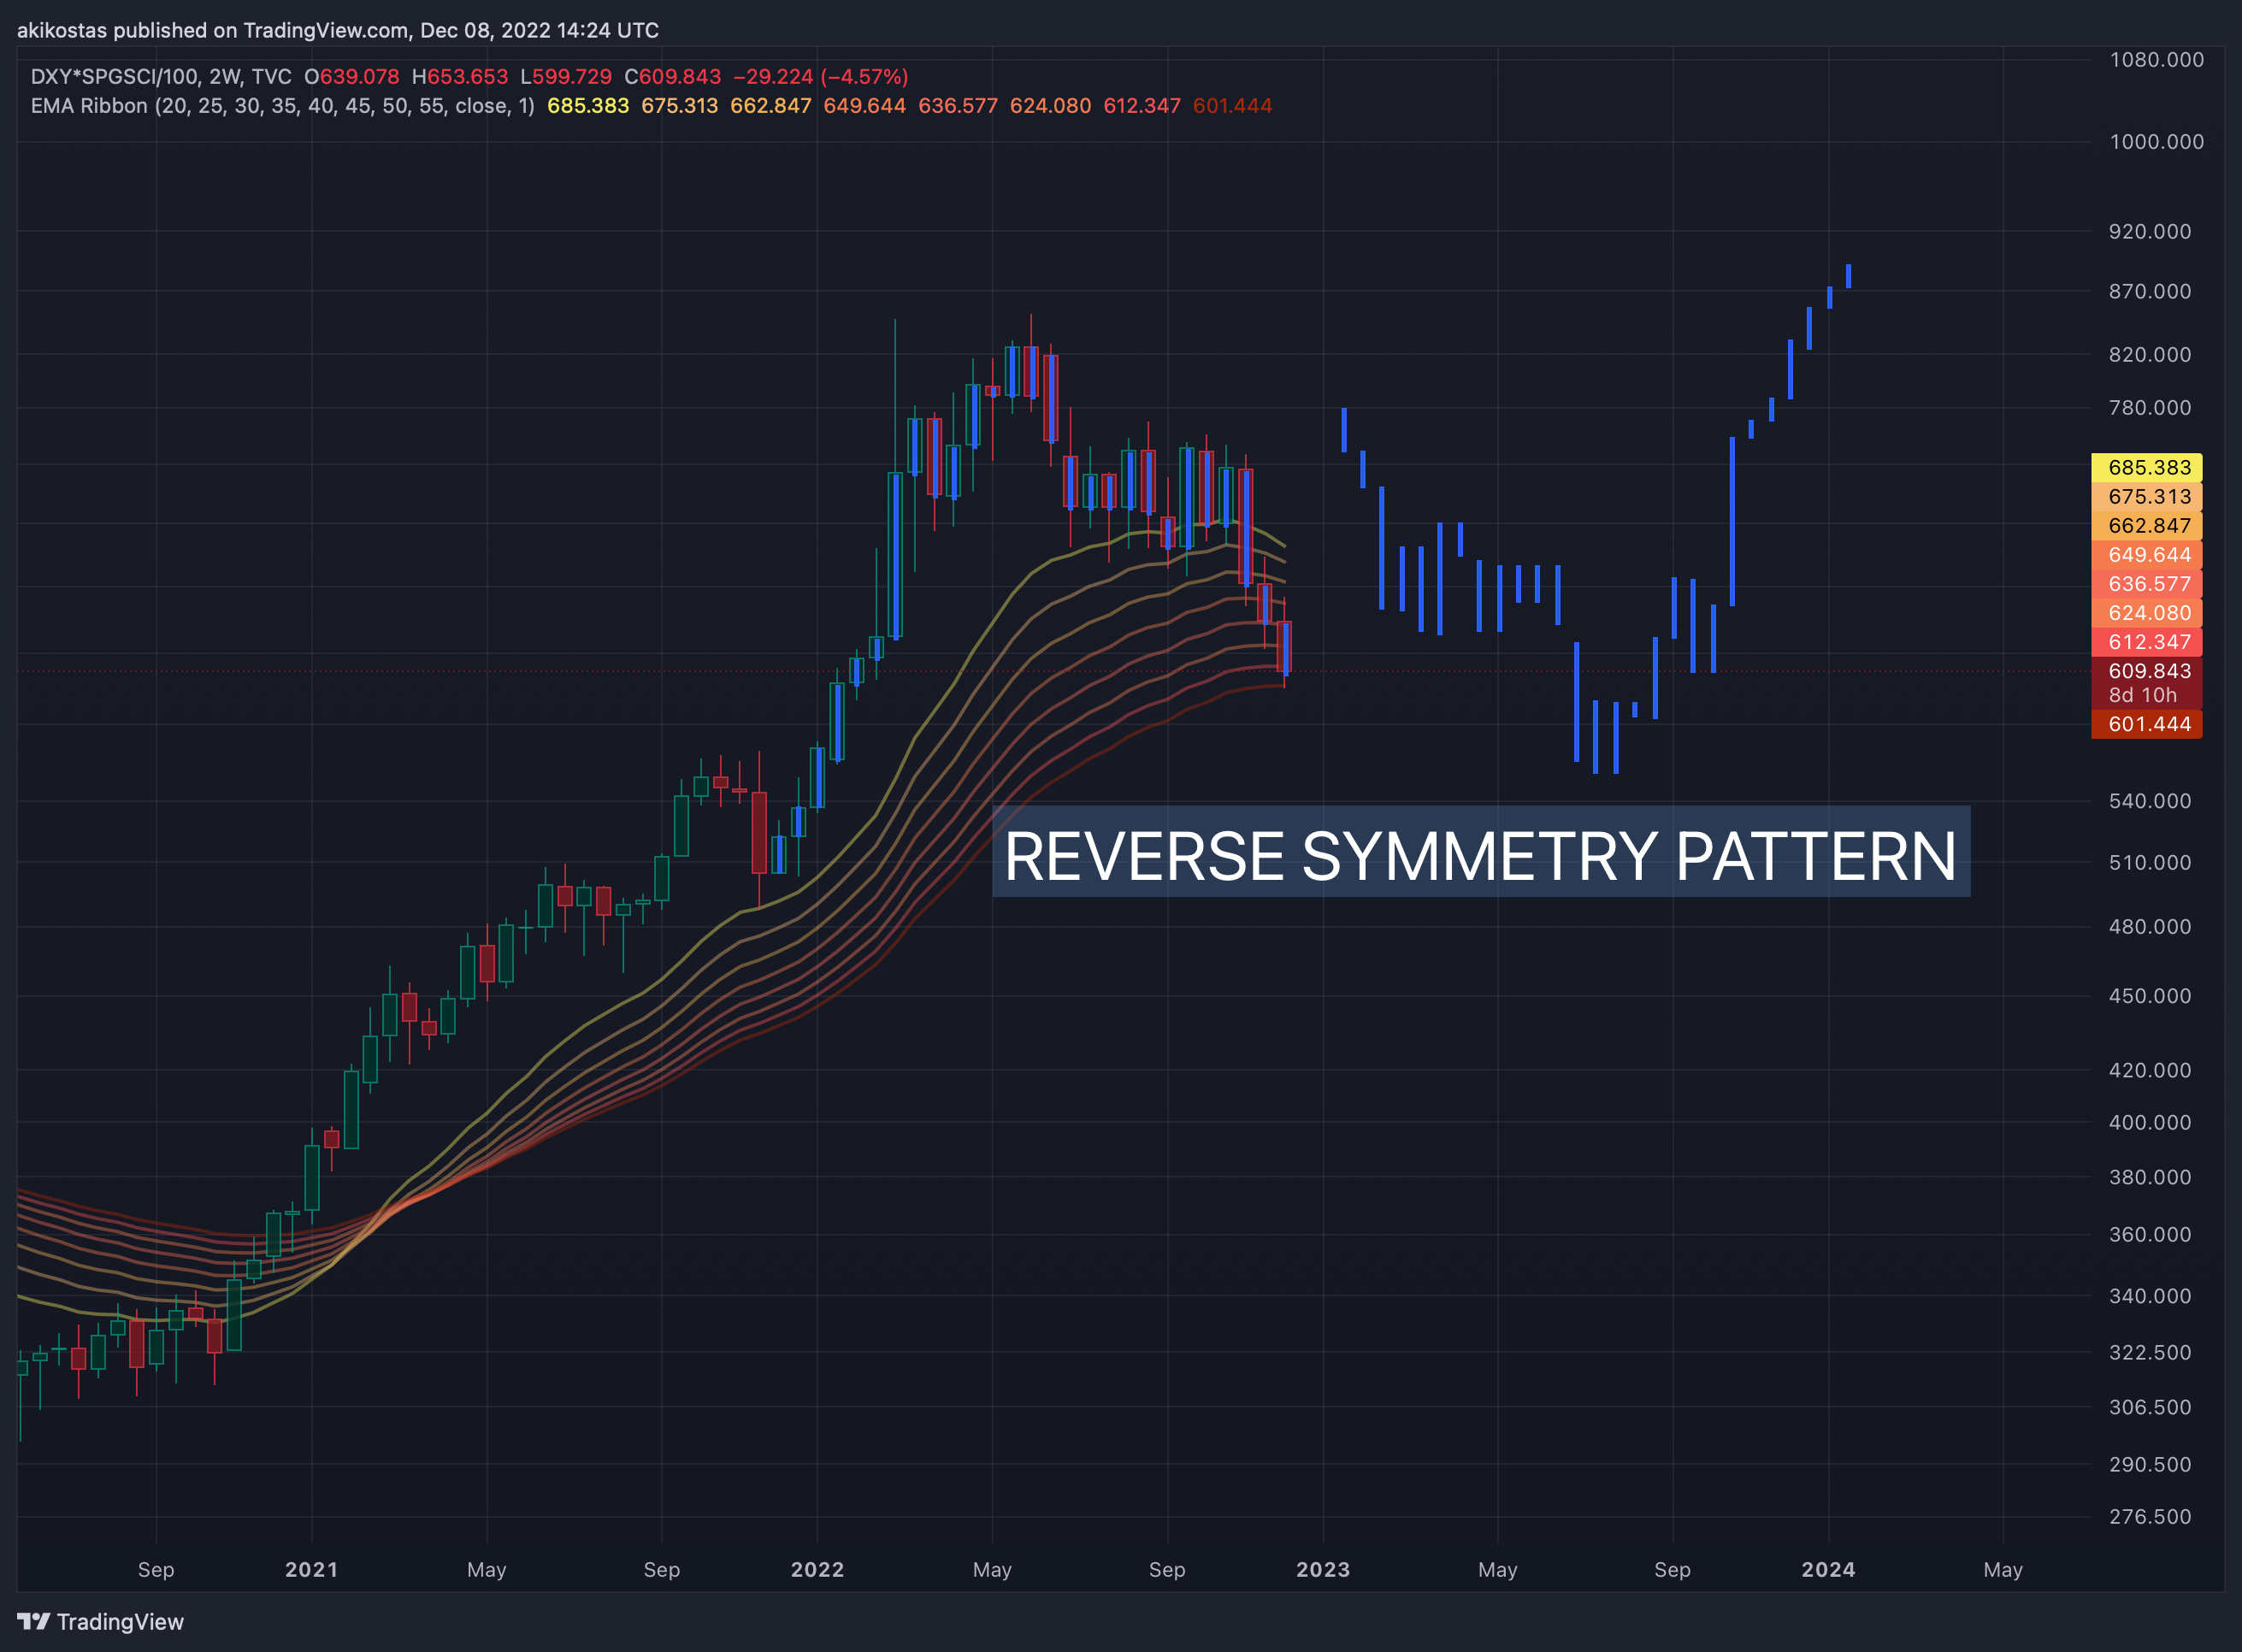The image size is (2242, 1652).
Task: Click the 'akikostas published on TradingView.com' header text
Action: point(212,30)
